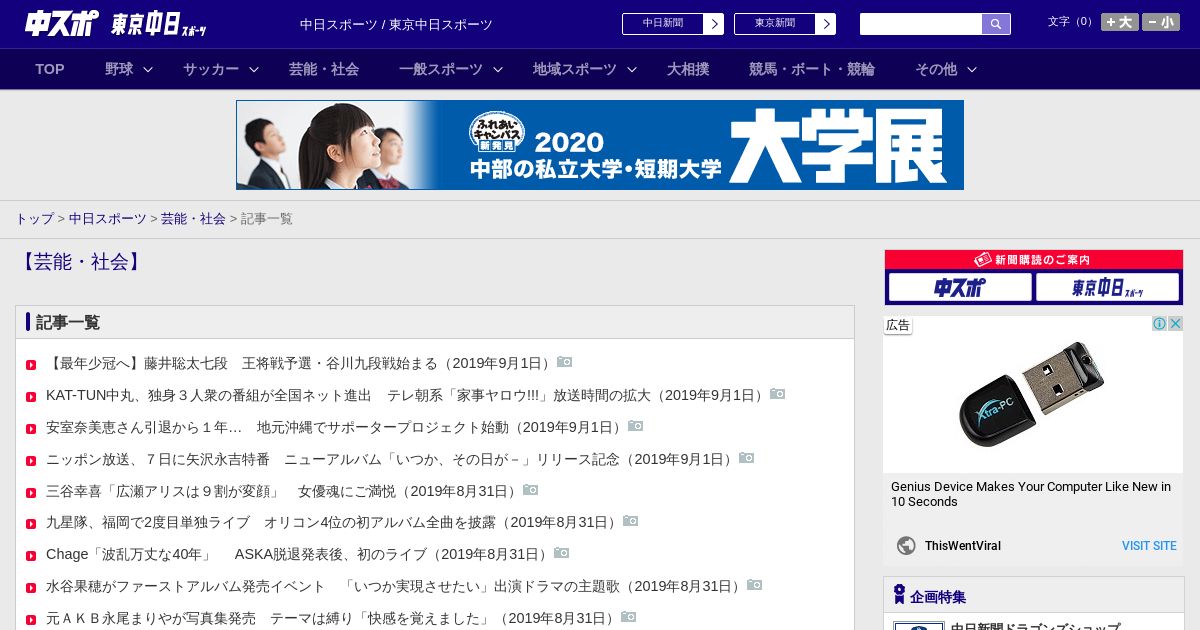Click the ThisWentViral advertiser name
This screenshot has width=1200, height=630.
(962, 546)
